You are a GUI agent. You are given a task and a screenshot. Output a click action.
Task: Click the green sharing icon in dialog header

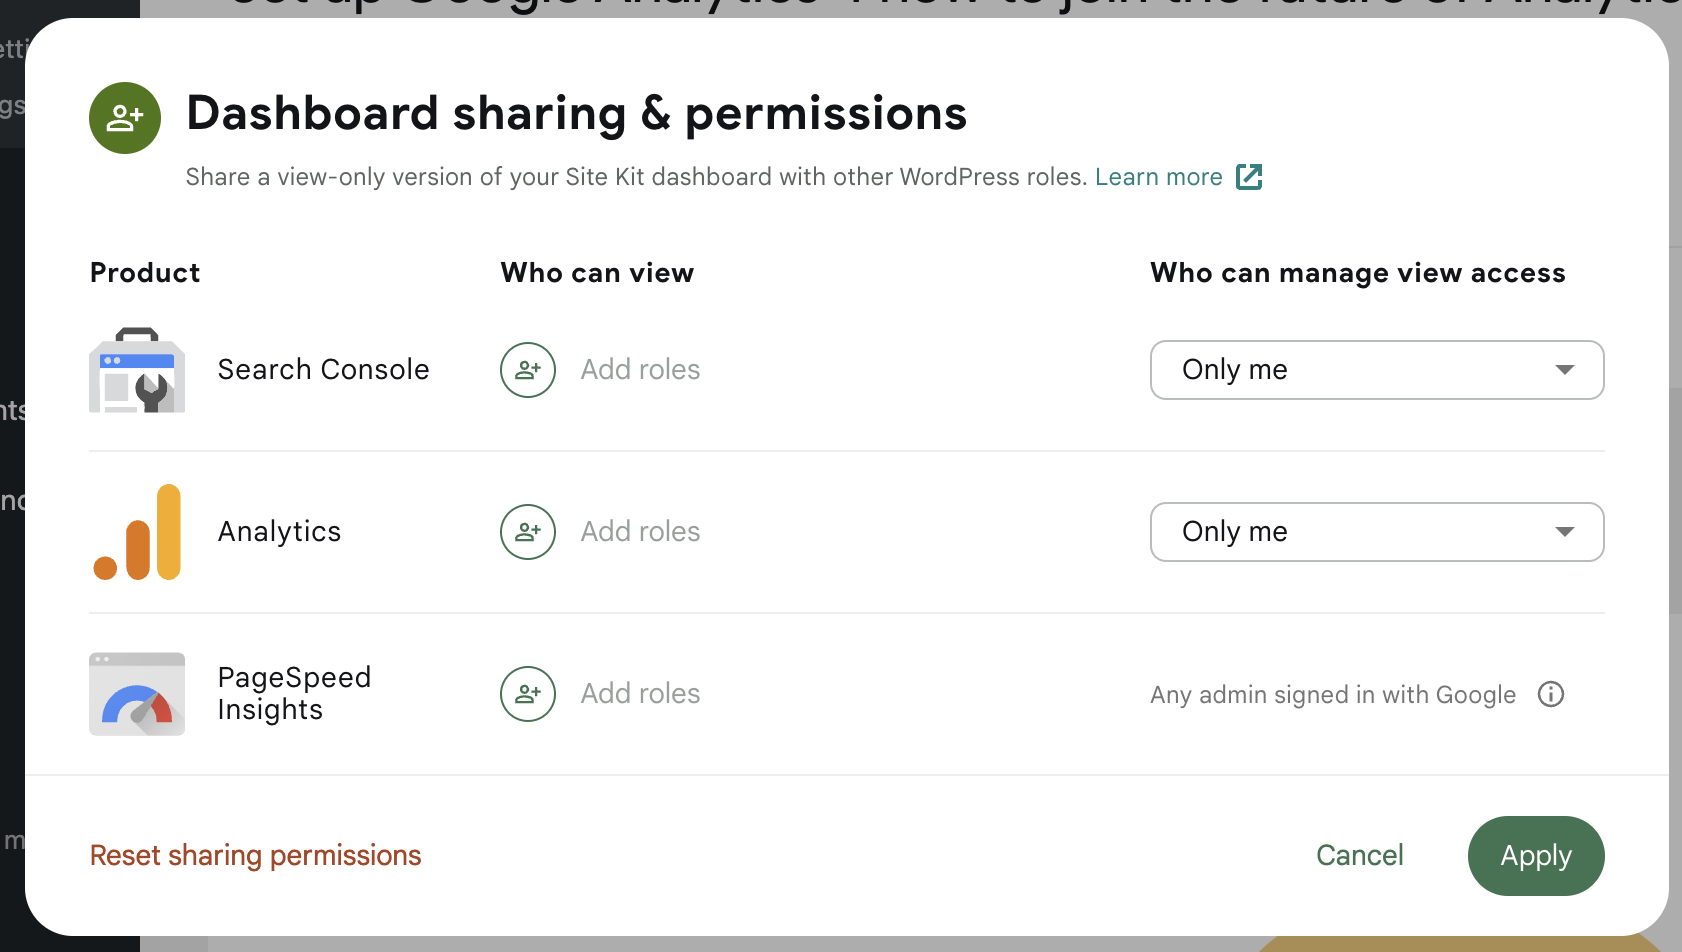125,118
